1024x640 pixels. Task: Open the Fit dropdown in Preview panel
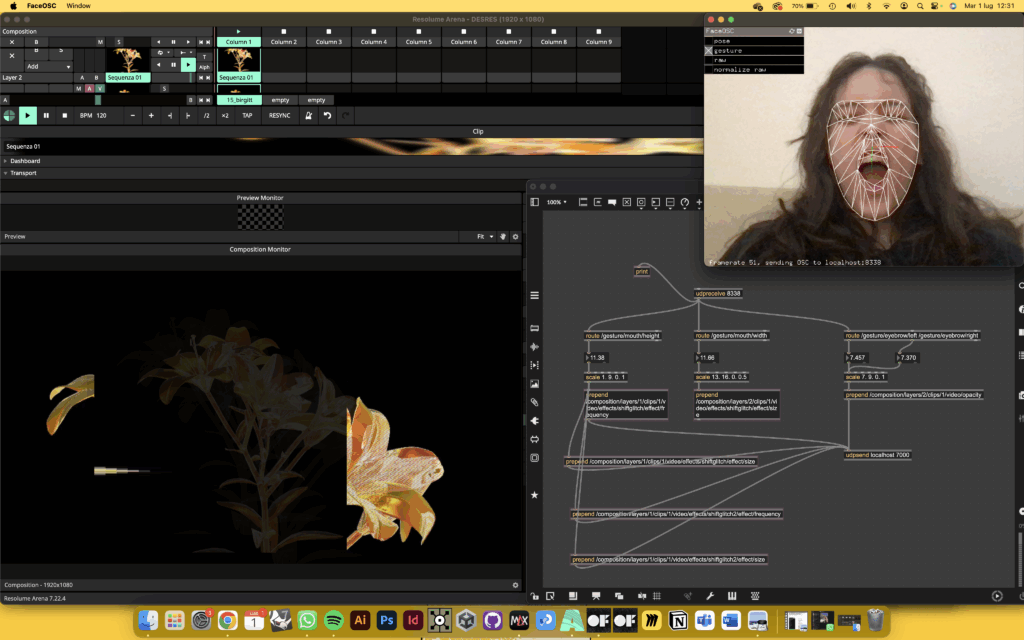[485, 237]
